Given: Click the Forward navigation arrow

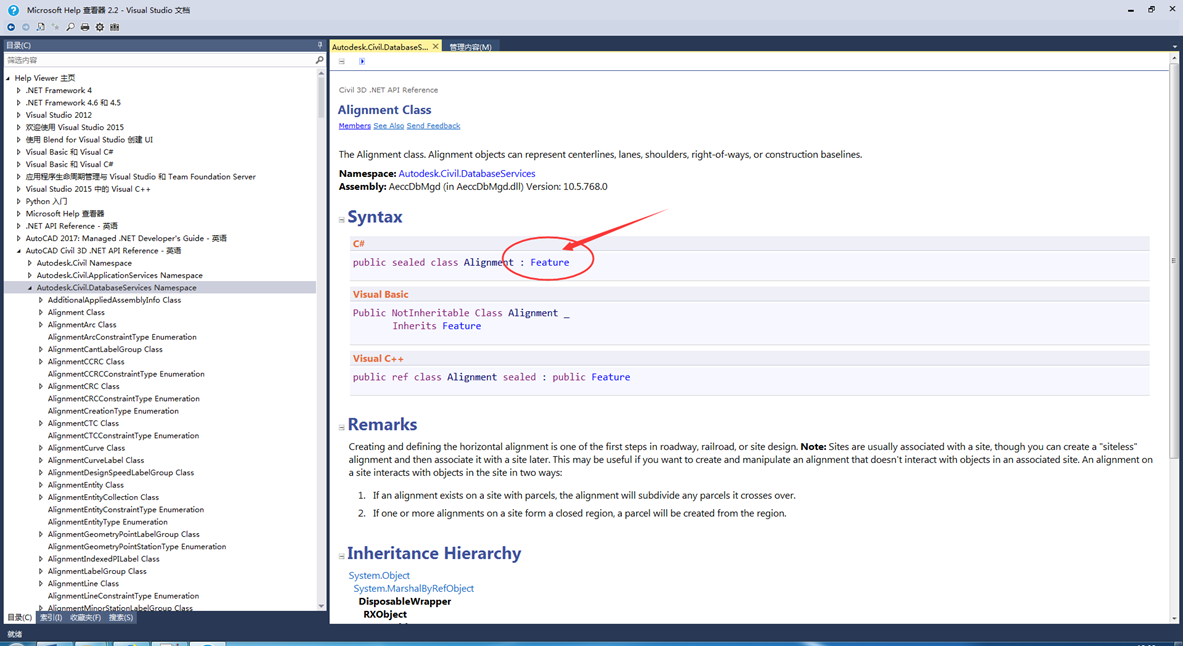Looking at the screenshot, I should coord(26,27).
